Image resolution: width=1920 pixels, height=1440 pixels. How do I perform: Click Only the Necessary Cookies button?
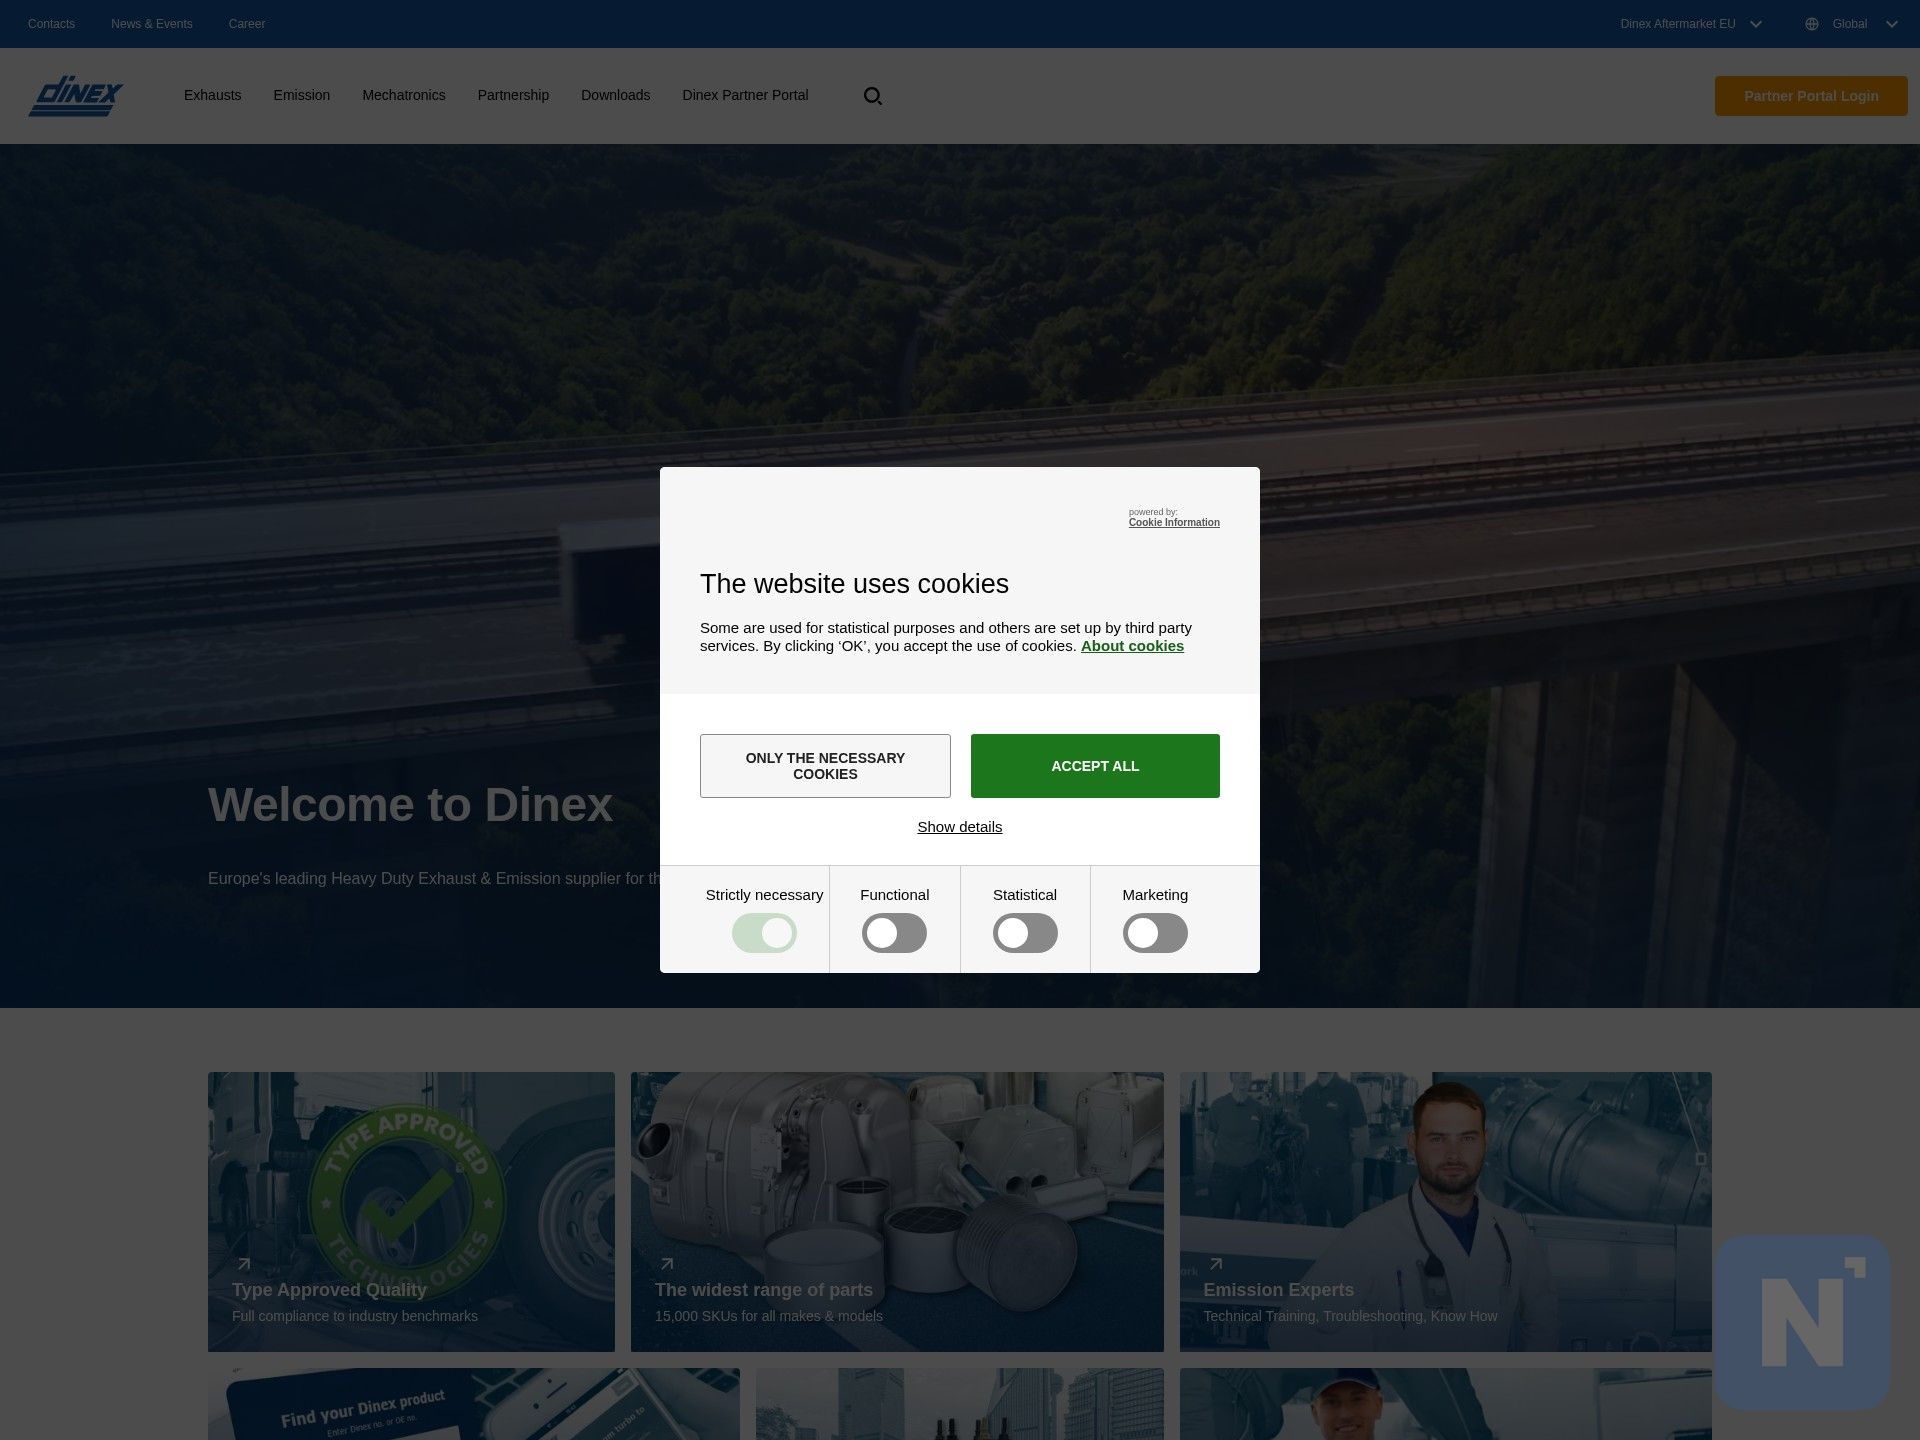pyautogui.click(x=825, y=766)
